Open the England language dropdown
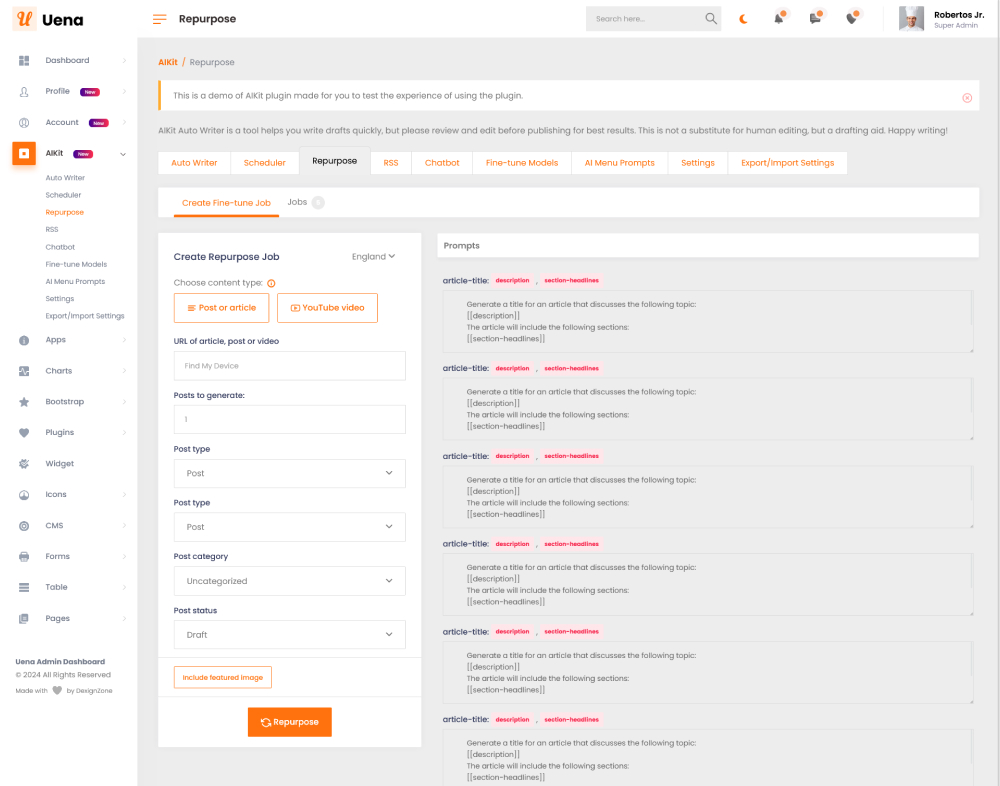The width and height of the screenshot is (1000, 786). coord(373,257)
